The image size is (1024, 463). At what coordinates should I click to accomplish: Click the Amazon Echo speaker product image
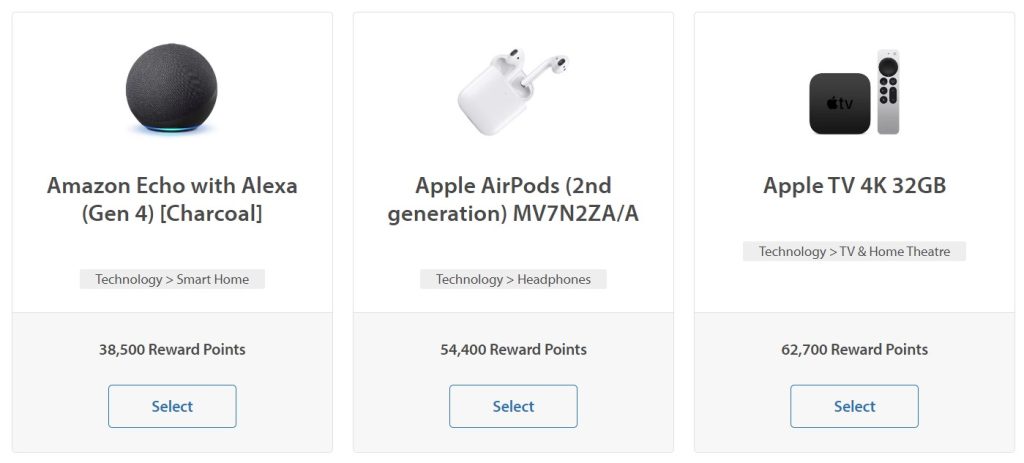172,88
